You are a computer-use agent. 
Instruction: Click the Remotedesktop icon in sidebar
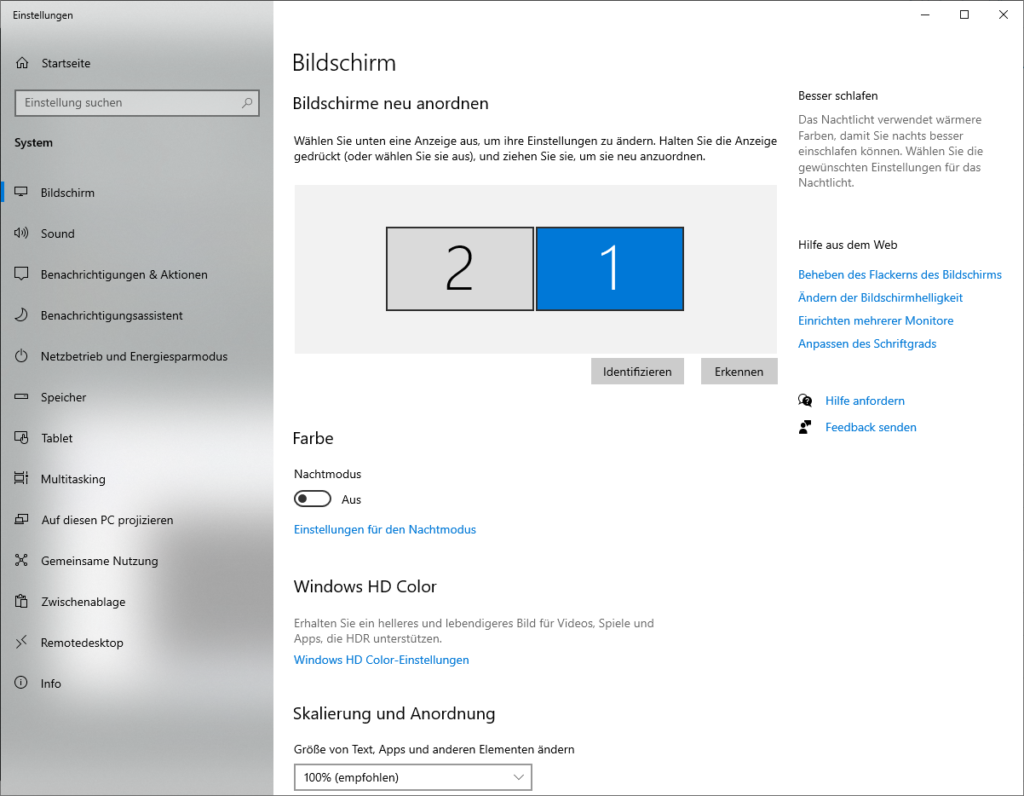[22, 642]
